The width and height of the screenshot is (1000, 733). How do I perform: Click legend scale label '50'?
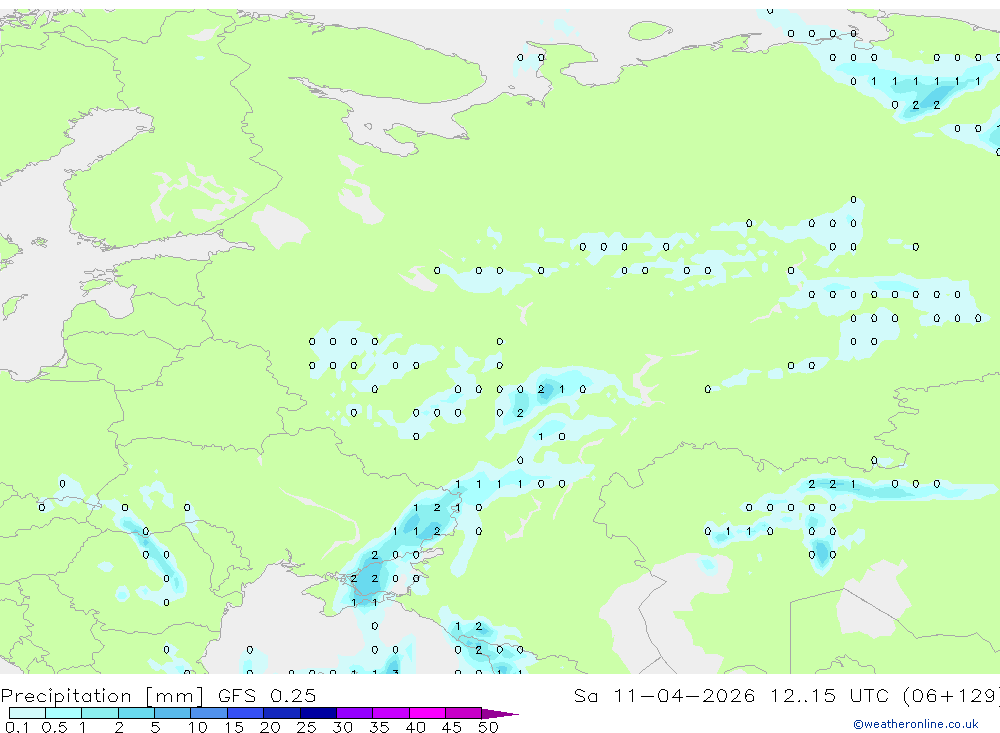[488, 727]
